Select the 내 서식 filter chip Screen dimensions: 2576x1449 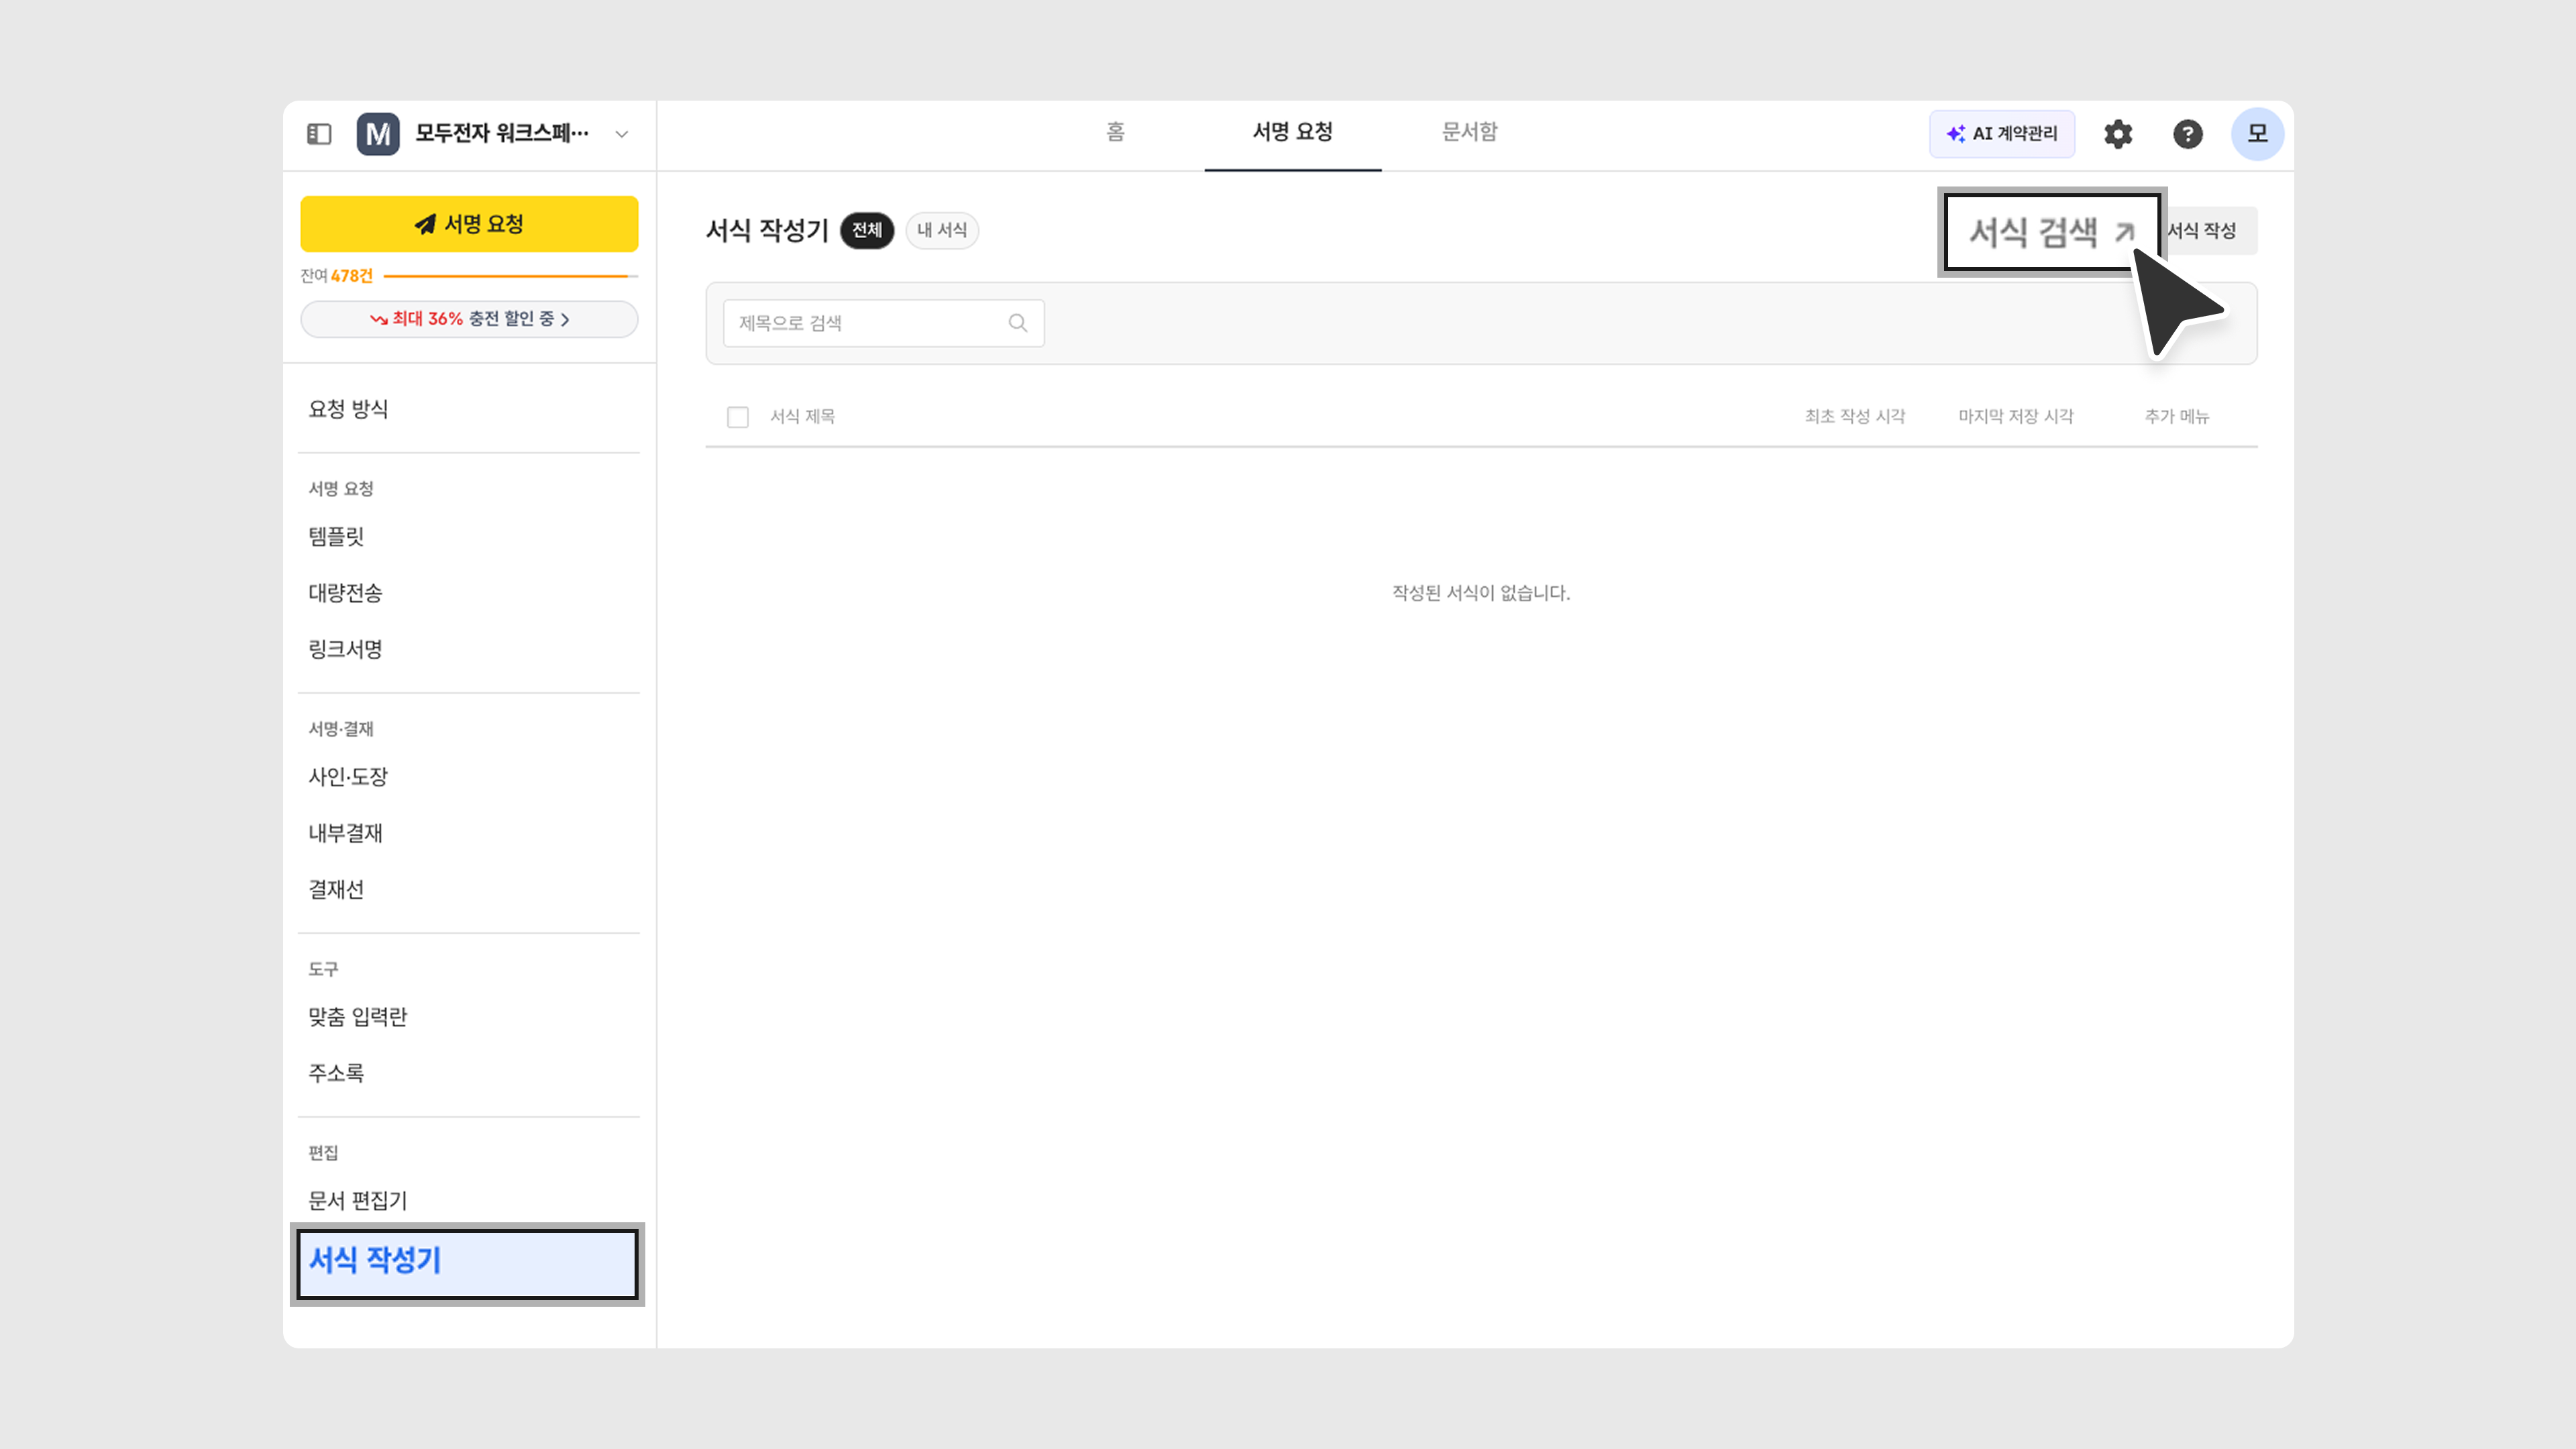point(941,231)
